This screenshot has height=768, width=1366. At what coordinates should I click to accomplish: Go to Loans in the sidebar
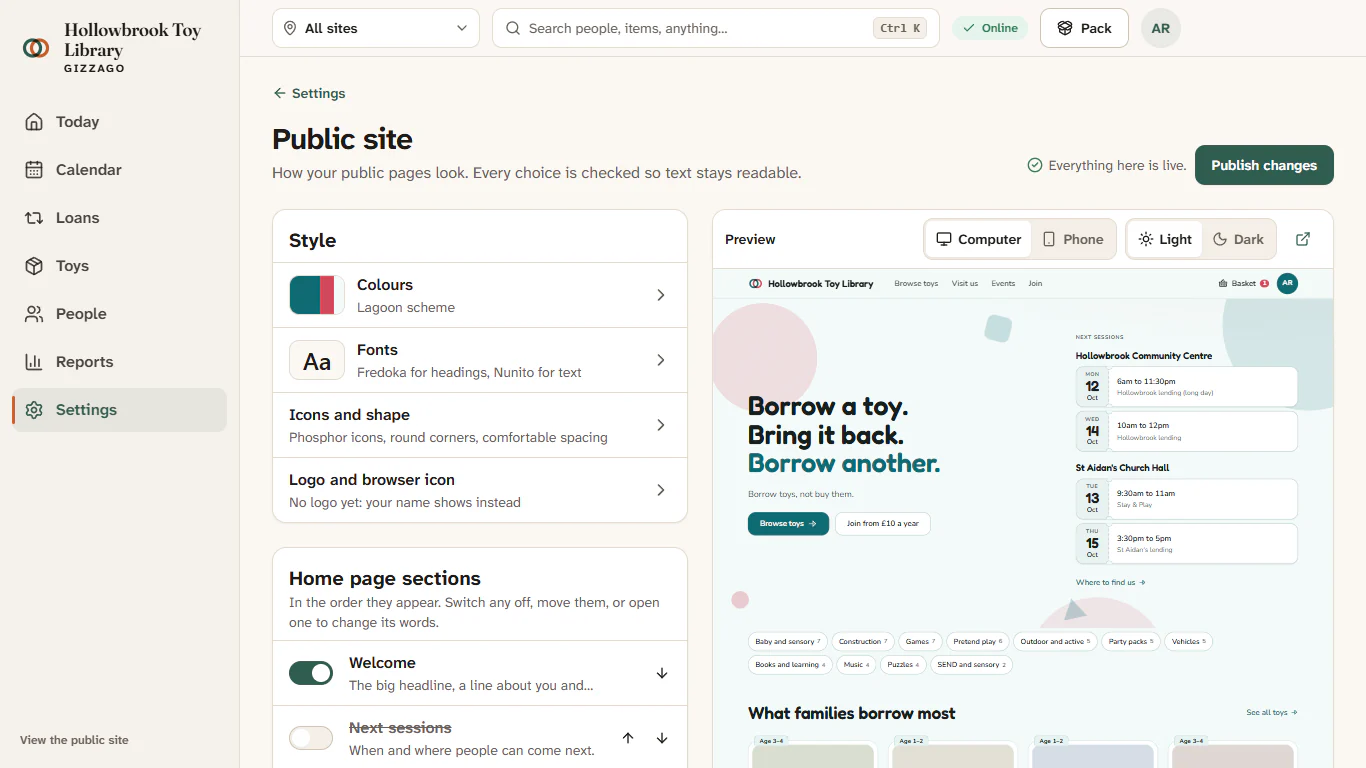tap(120, 218)
